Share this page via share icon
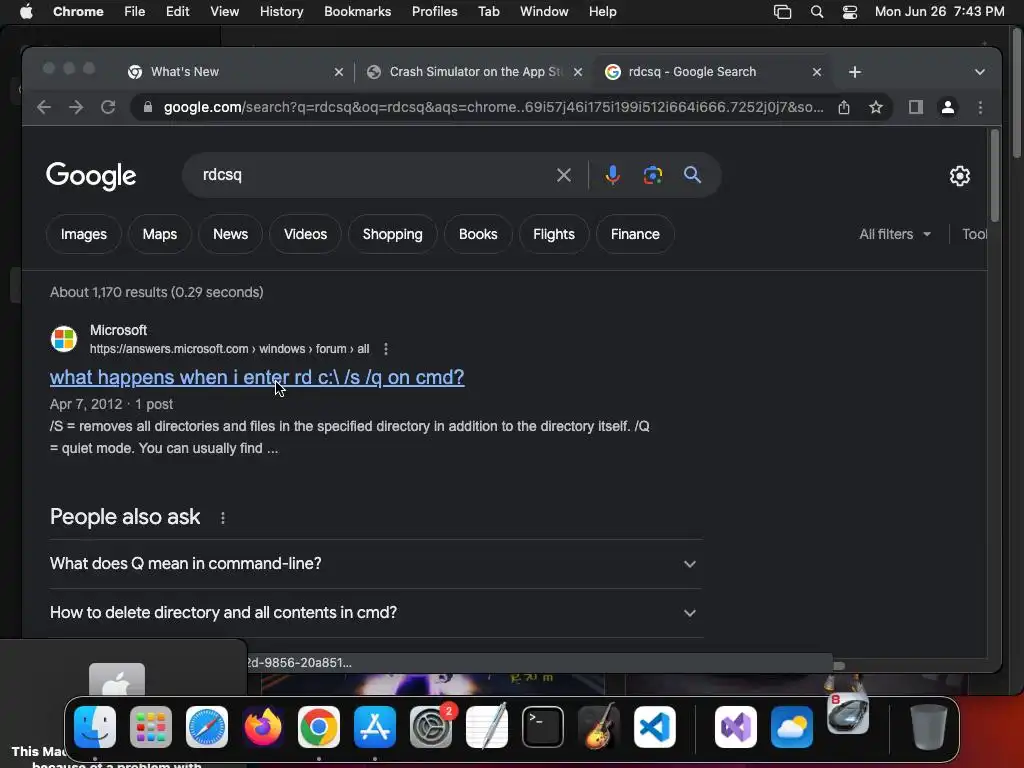 (844, 107)
